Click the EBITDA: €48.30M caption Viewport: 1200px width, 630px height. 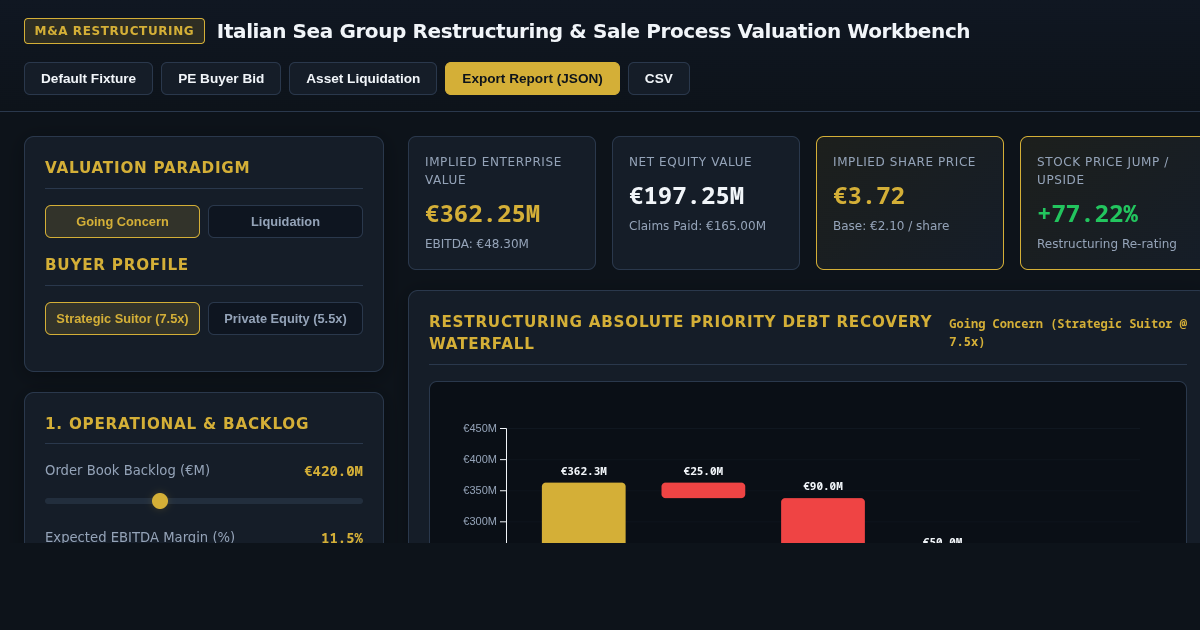(477, 244)
